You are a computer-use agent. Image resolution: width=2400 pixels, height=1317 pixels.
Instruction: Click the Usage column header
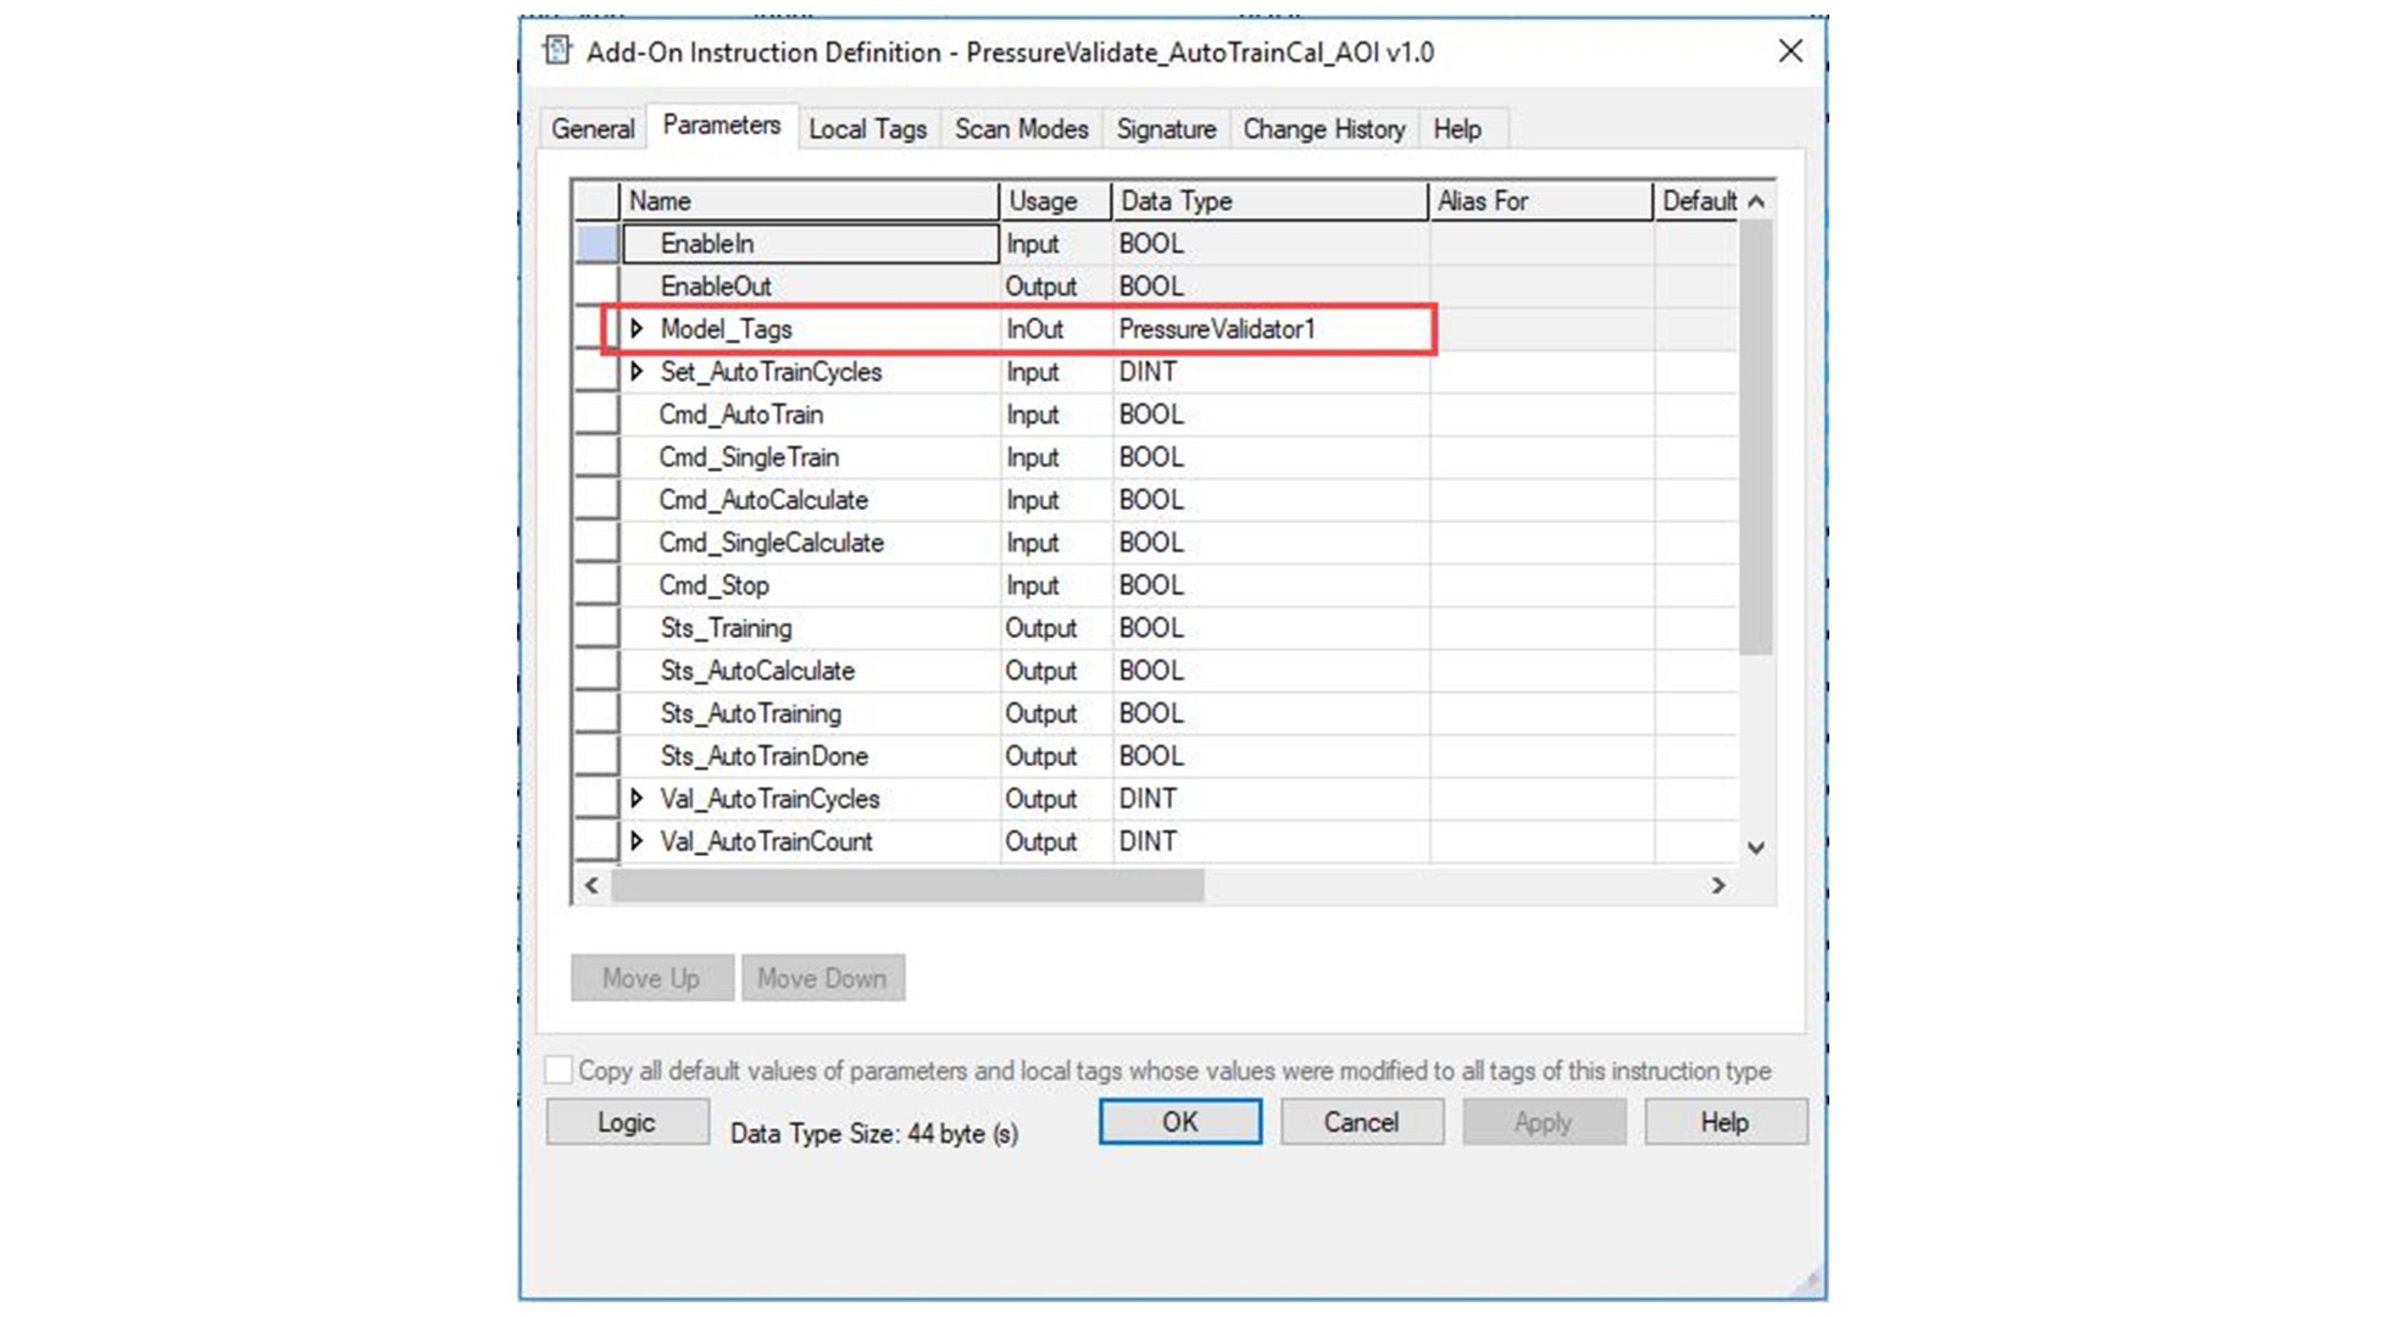(x=1056, y=201)
